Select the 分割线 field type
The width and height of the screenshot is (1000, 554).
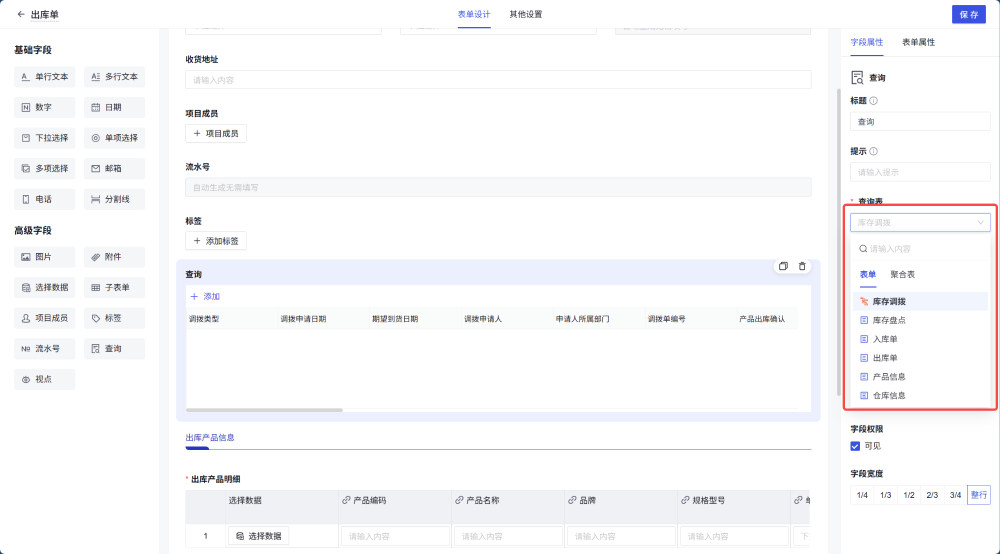pos(114,199)
